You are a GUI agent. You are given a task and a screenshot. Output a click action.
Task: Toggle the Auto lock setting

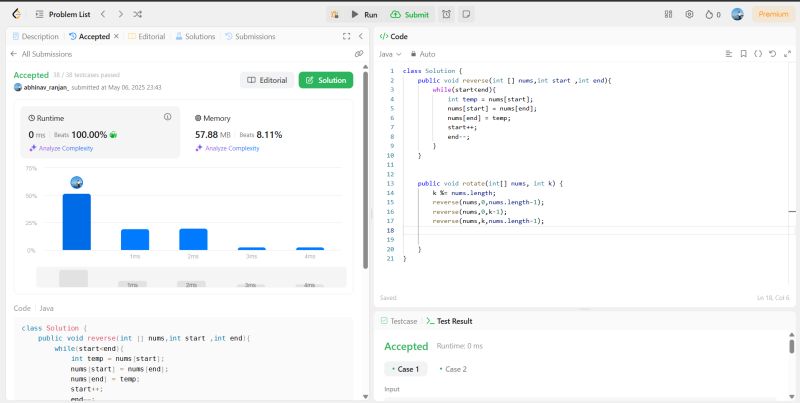pos(423,54)
